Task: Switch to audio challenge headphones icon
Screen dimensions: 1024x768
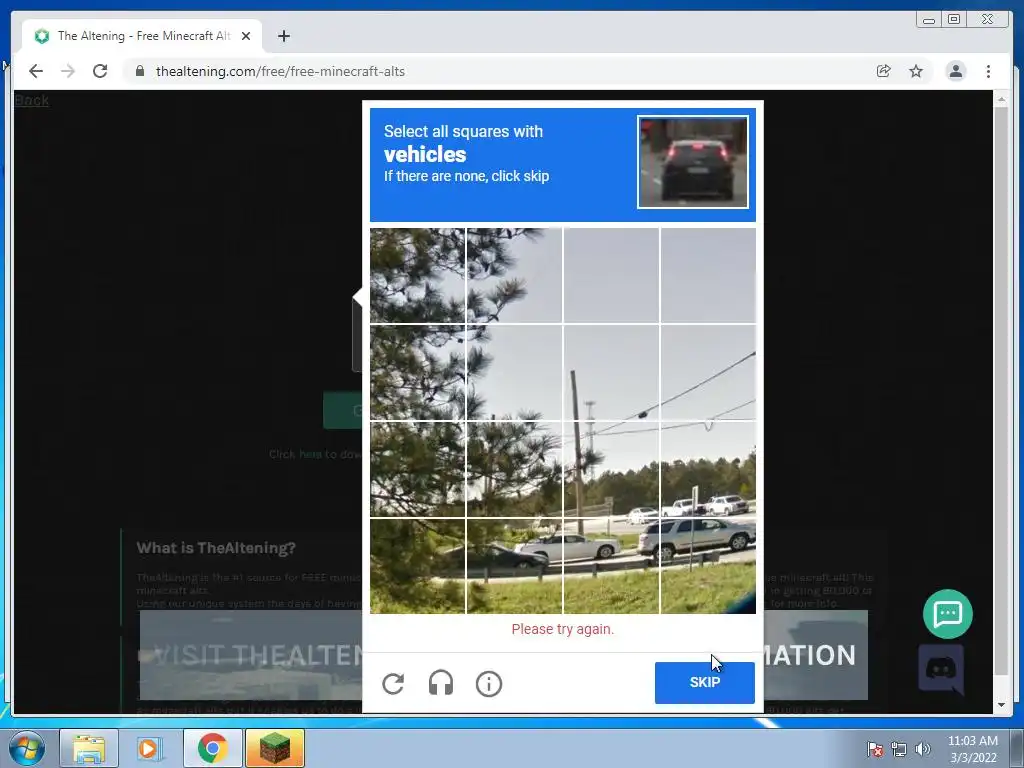Action: (441, 684)
